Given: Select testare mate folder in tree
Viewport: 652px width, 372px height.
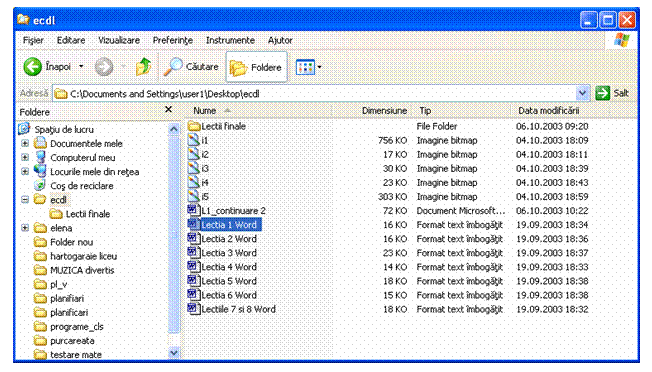Looking at the screenshot, I should [x=76, y=355].
